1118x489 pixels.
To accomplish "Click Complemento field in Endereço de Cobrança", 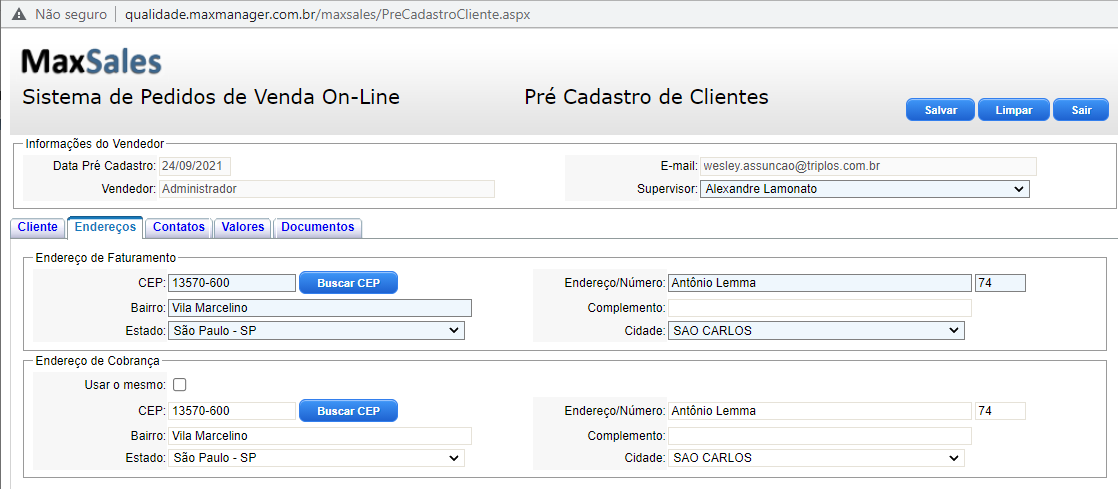I will tap(820, 436).
